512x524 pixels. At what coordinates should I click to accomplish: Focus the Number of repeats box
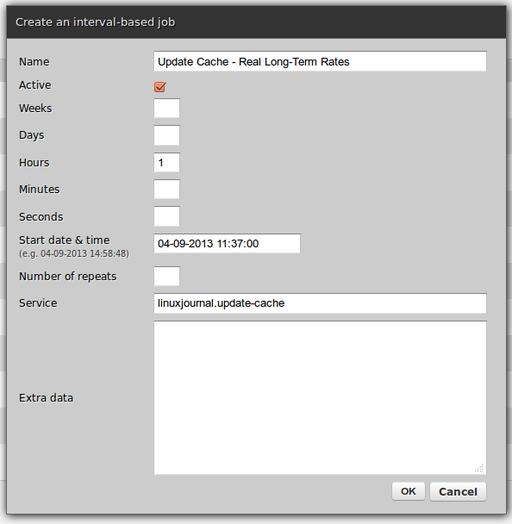pyautogui.click(x=166, y=276)
